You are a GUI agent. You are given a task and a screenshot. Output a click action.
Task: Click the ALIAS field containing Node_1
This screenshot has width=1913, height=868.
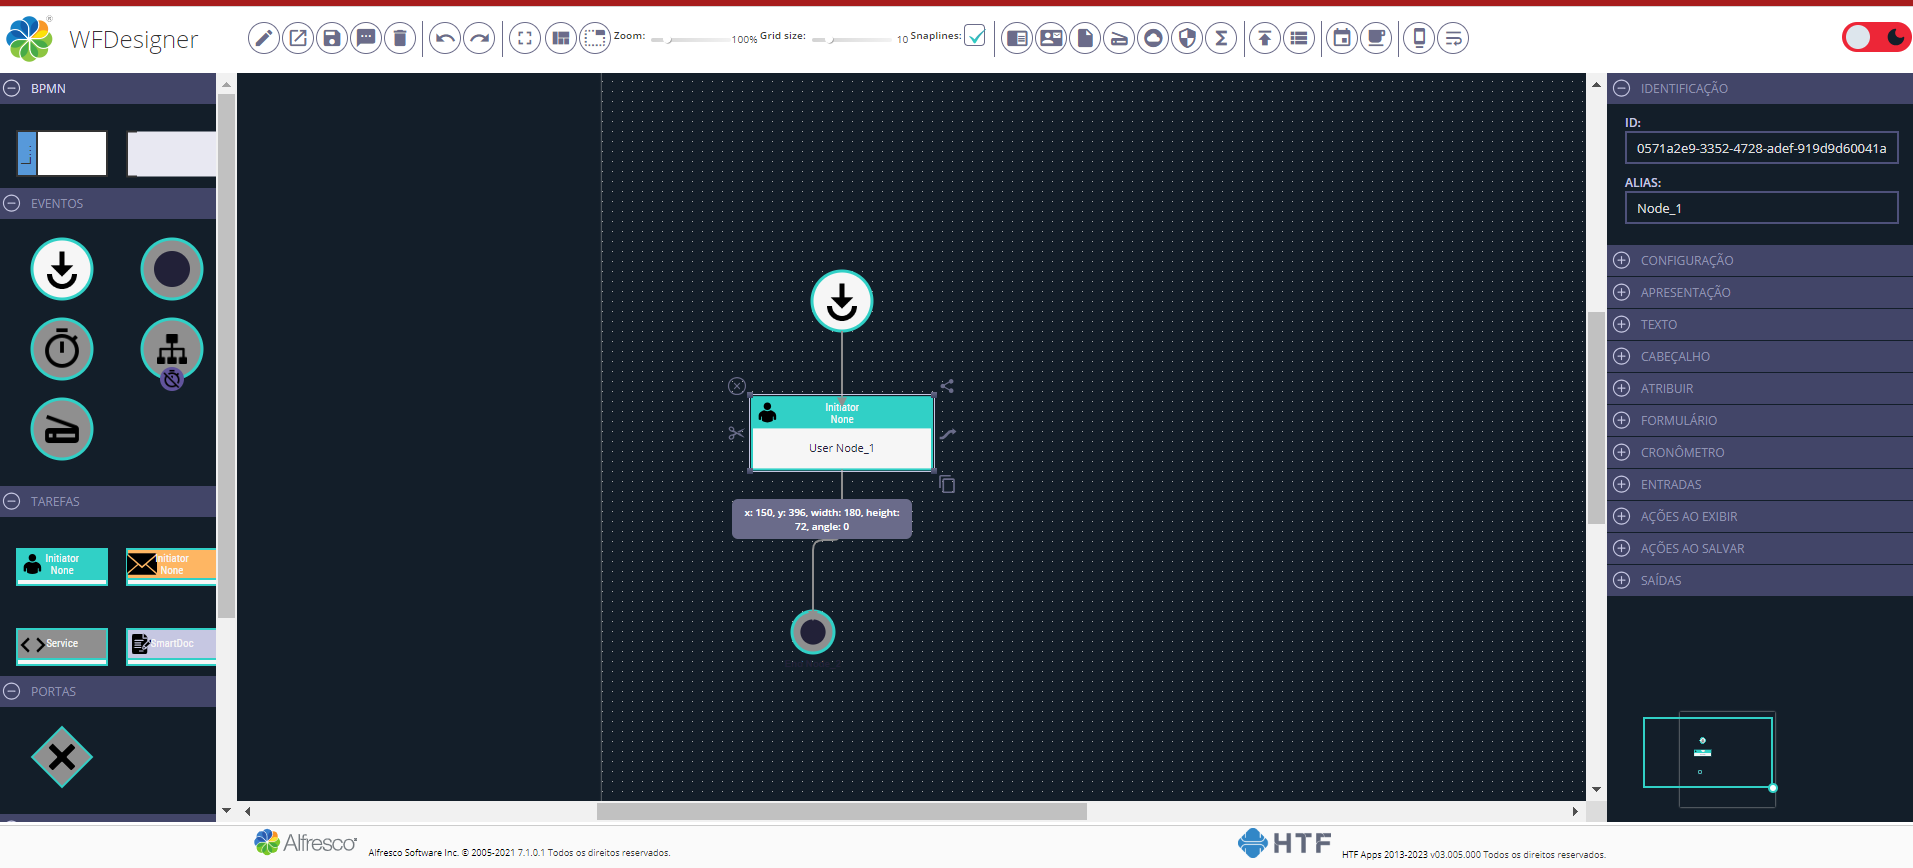coord(1760,208)
